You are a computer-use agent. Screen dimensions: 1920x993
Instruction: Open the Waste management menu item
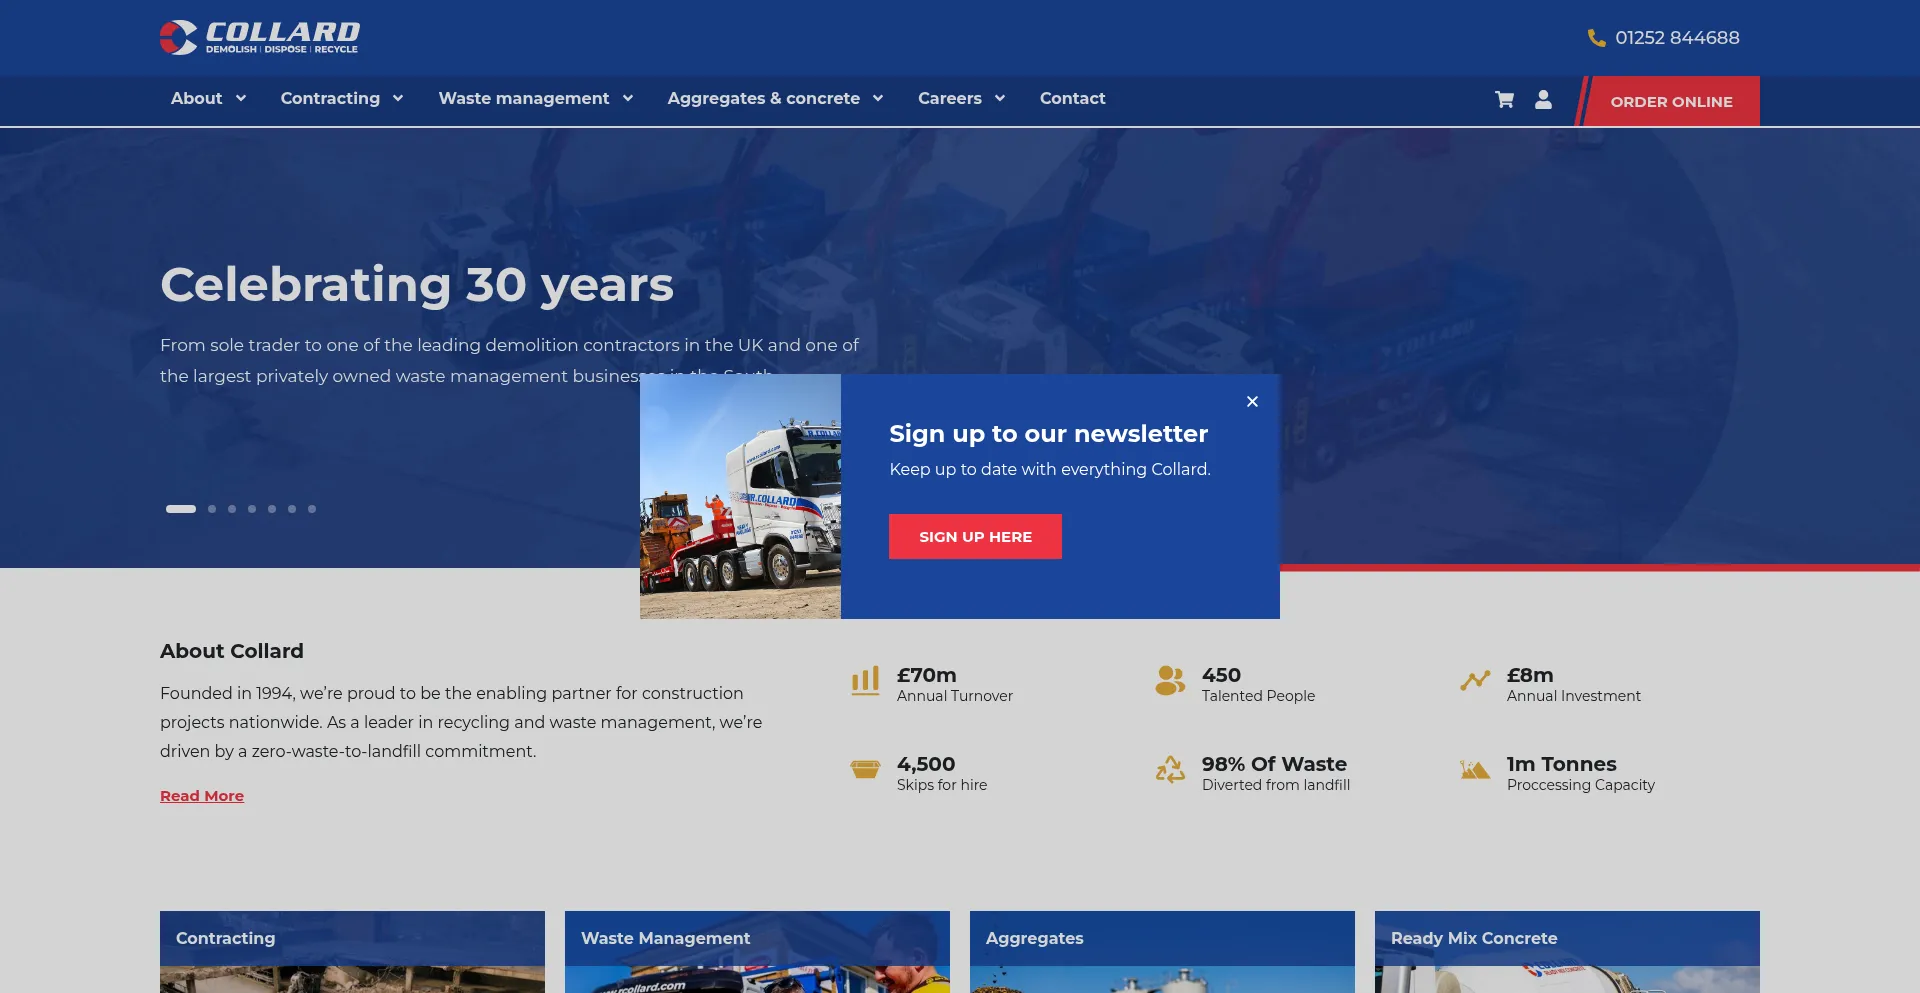click(524, 98)
